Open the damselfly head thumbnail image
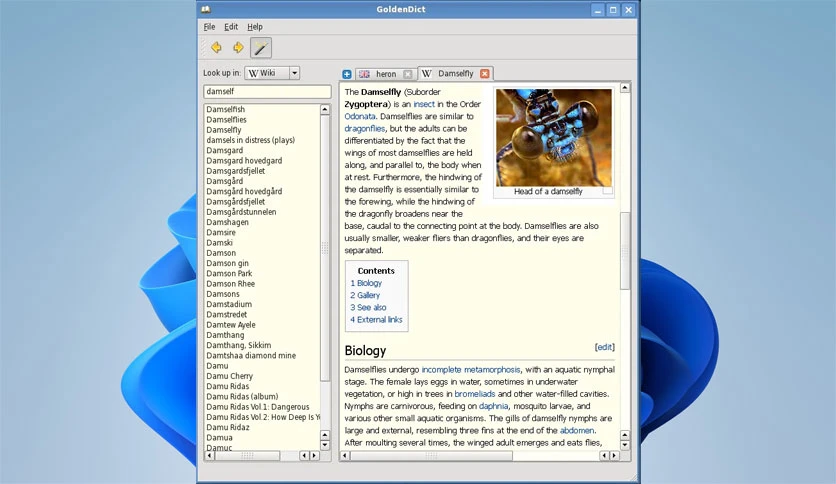This screenshot has height=484, width=836. (x=553, y=138)
